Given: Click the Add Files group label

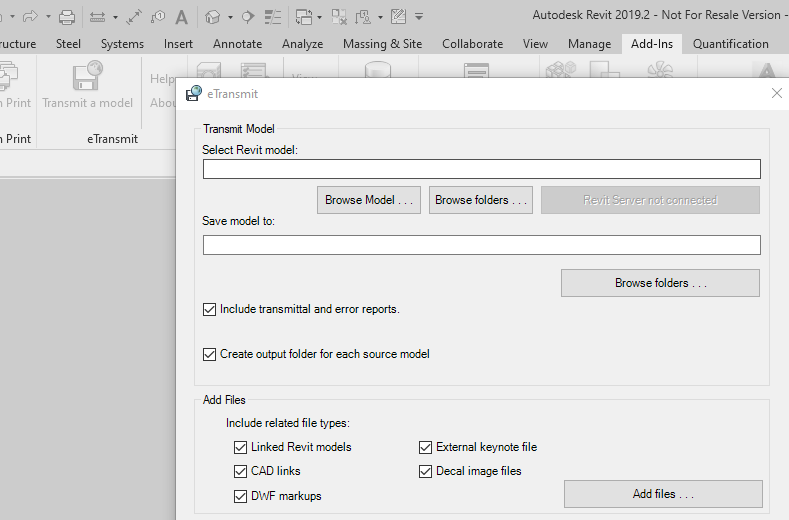Looking at the screenshot, I should point(224,400).
